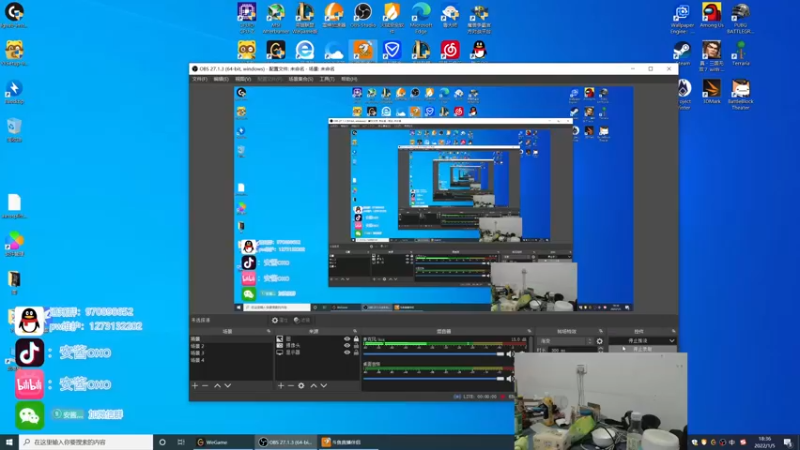
Task: Remove the source with the Sources minus icon
Action: click(291, 386)
